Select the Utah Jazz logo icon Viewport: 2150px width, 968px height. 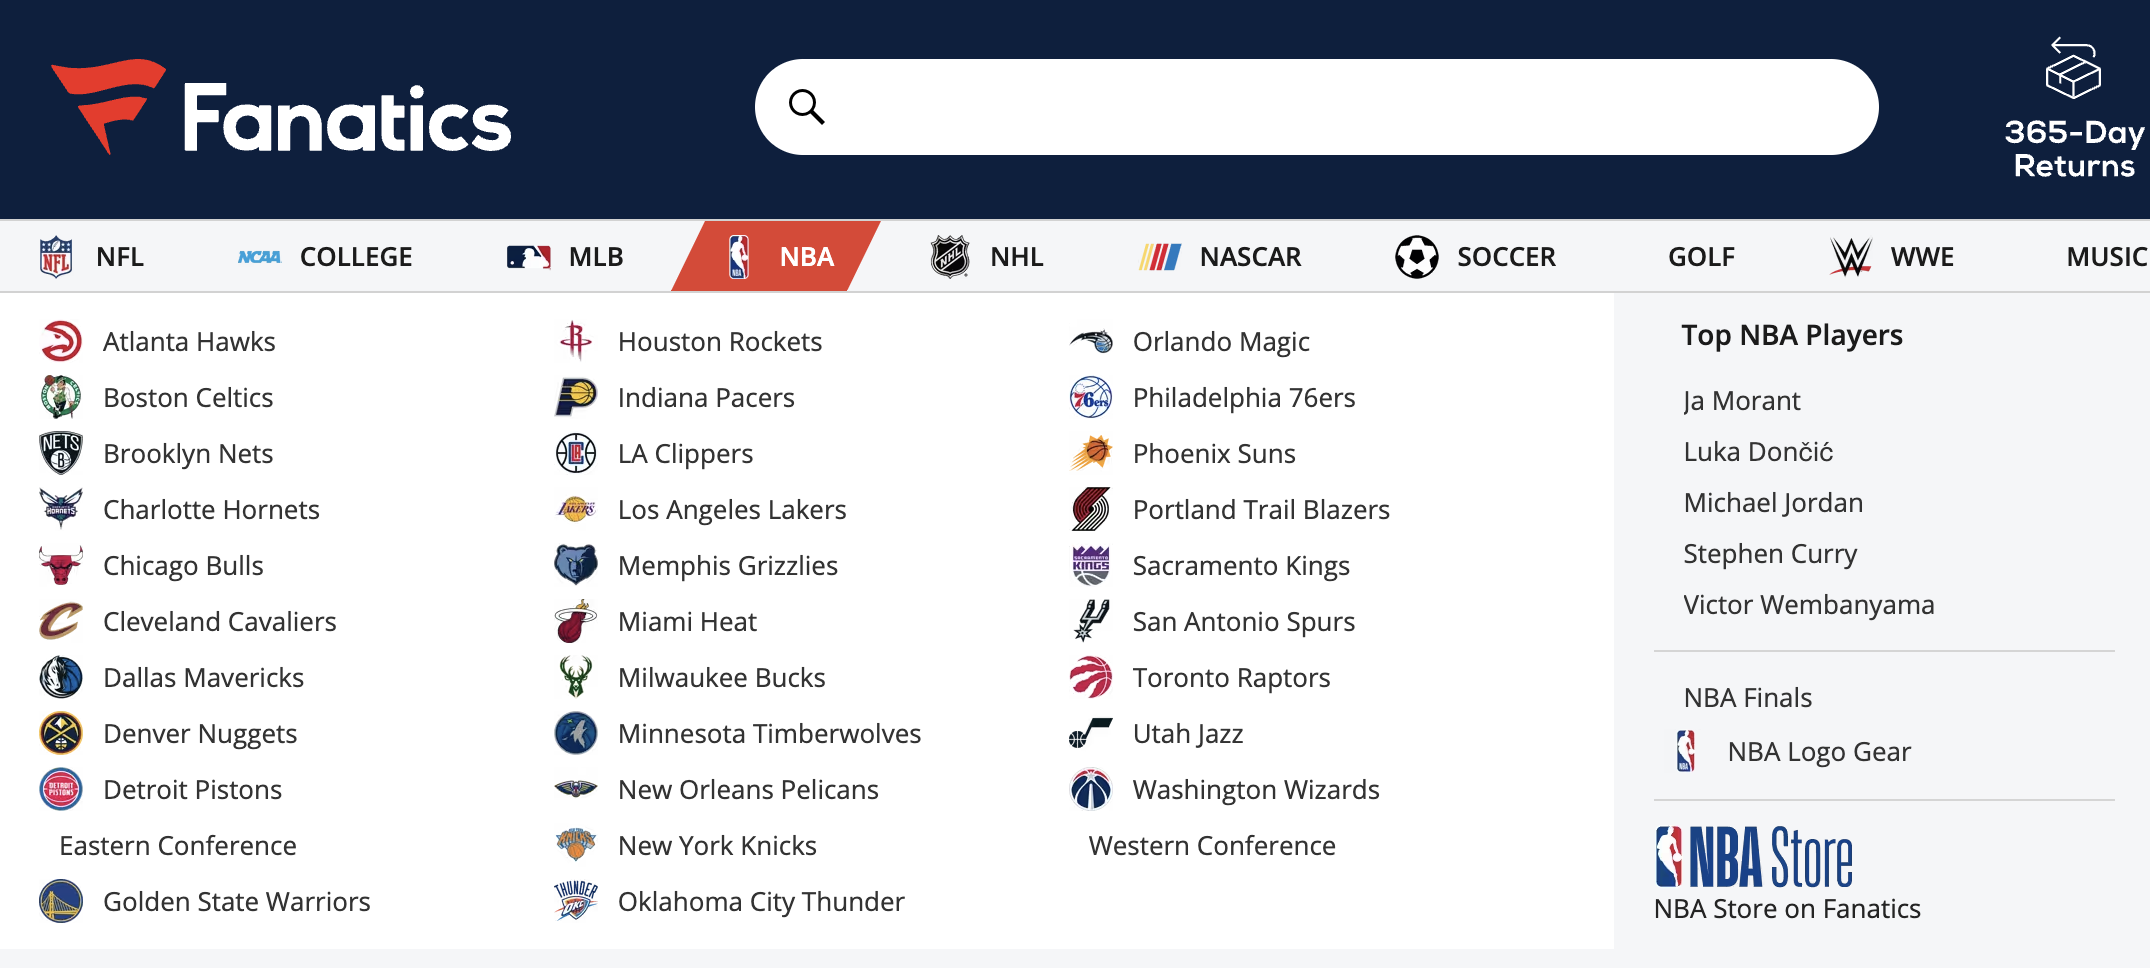tap(1091, 733)
